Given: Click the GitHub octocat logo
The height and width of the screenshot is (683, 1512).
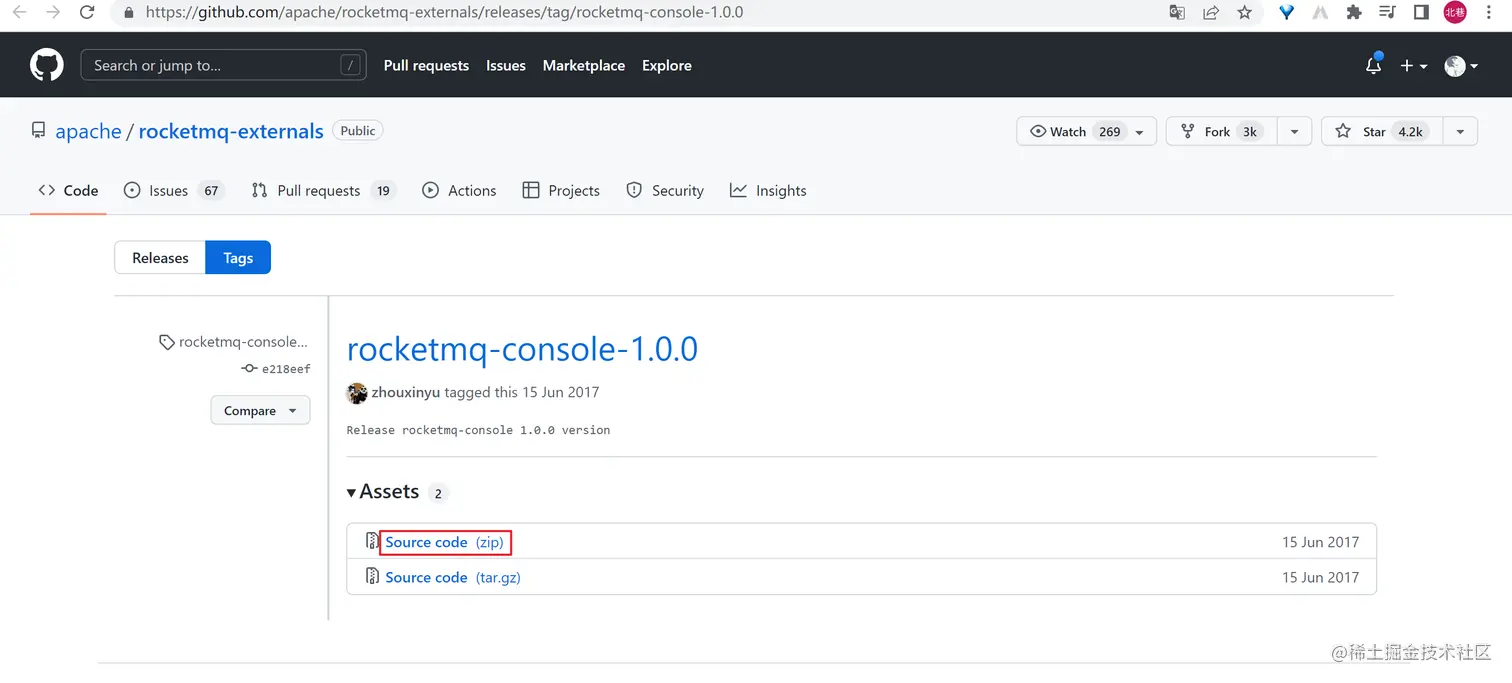Looking at the screenshot, I should (x=46, y=65).
